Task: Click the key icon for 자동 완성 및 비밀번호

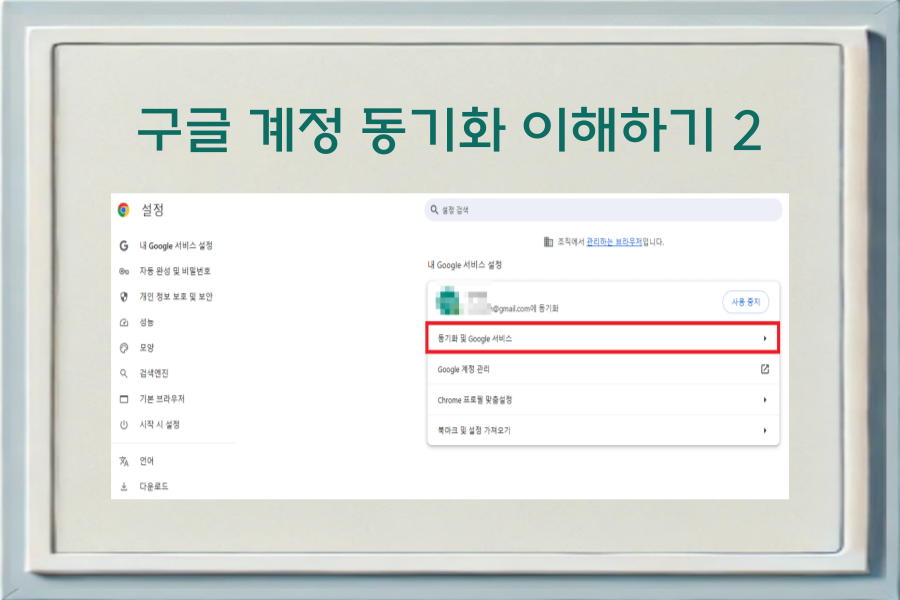Action: (123, 271)
